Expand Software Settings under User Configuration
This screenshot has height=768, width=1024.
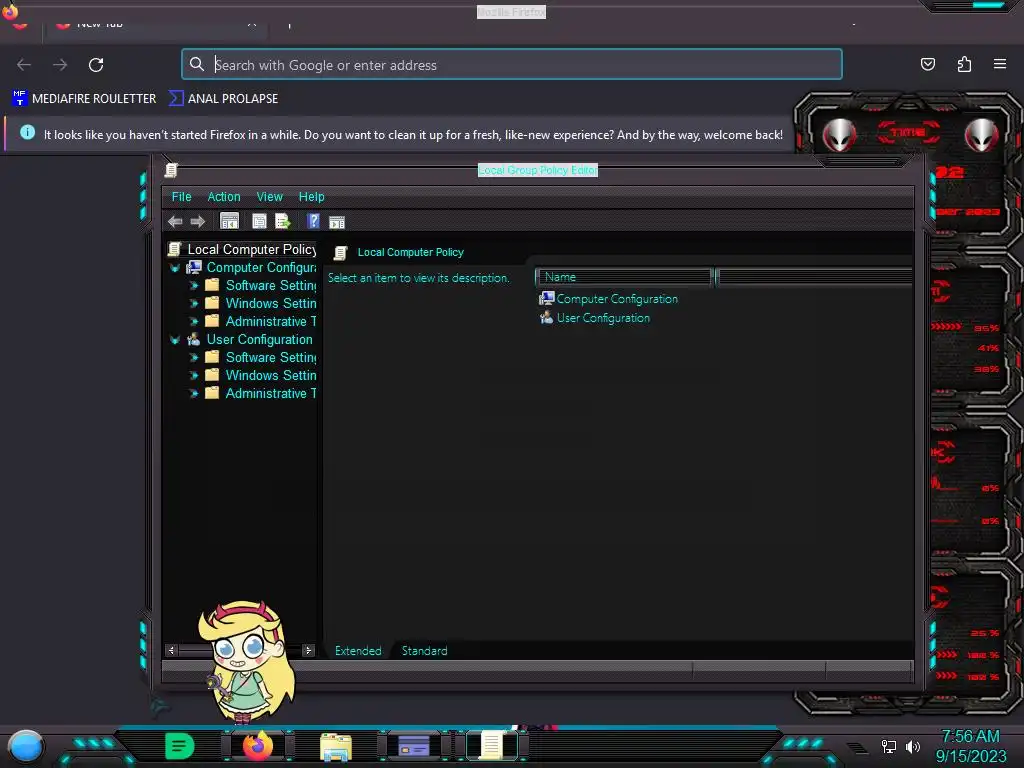coord(194,357)
